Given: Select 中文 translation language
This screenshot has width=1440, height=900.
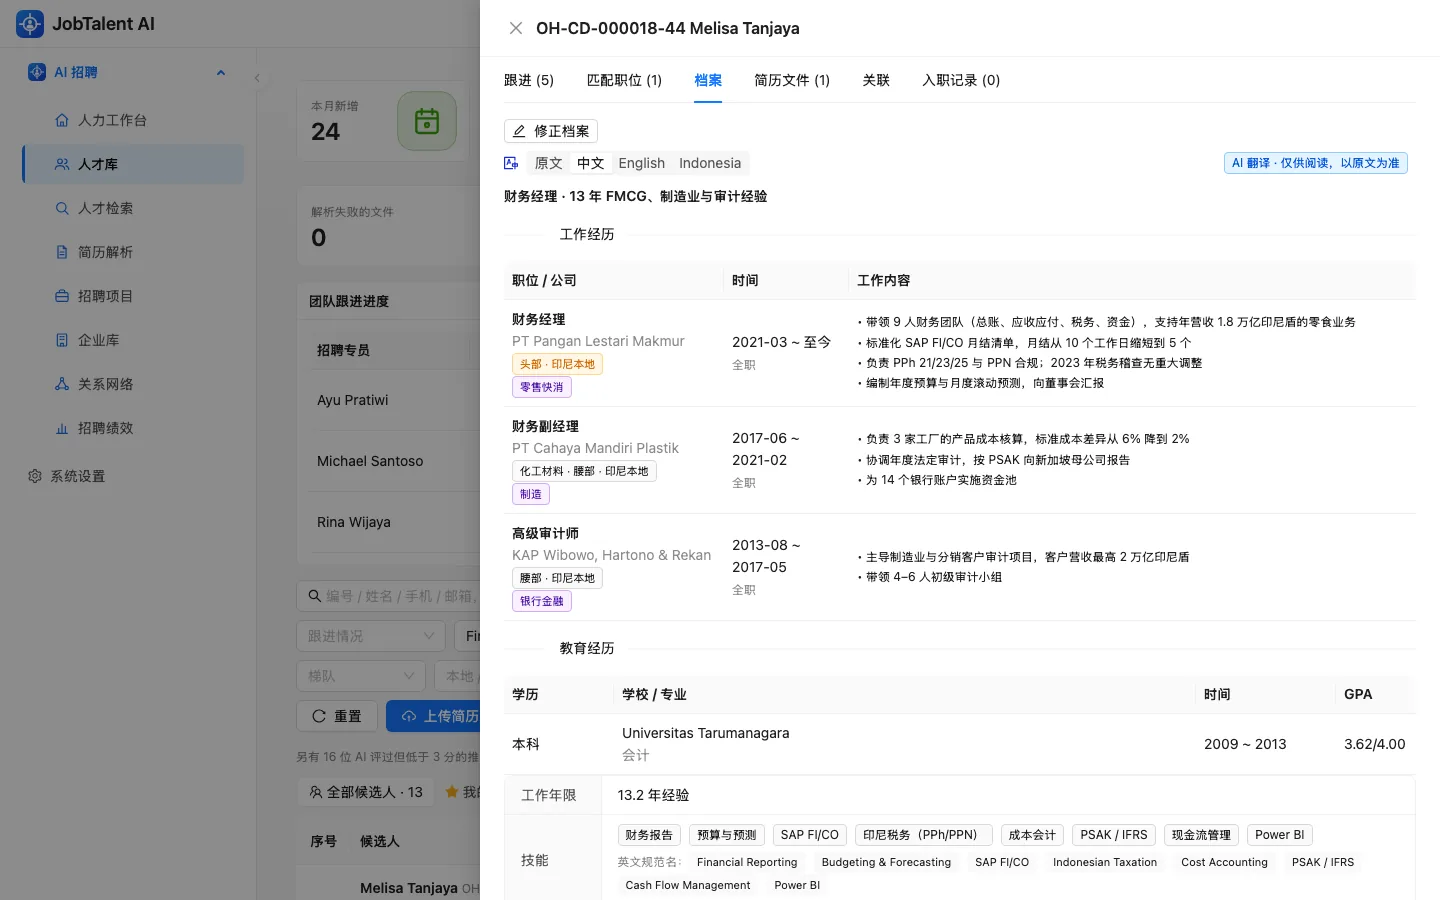Looking at the screenshot, I should (591, 163).
